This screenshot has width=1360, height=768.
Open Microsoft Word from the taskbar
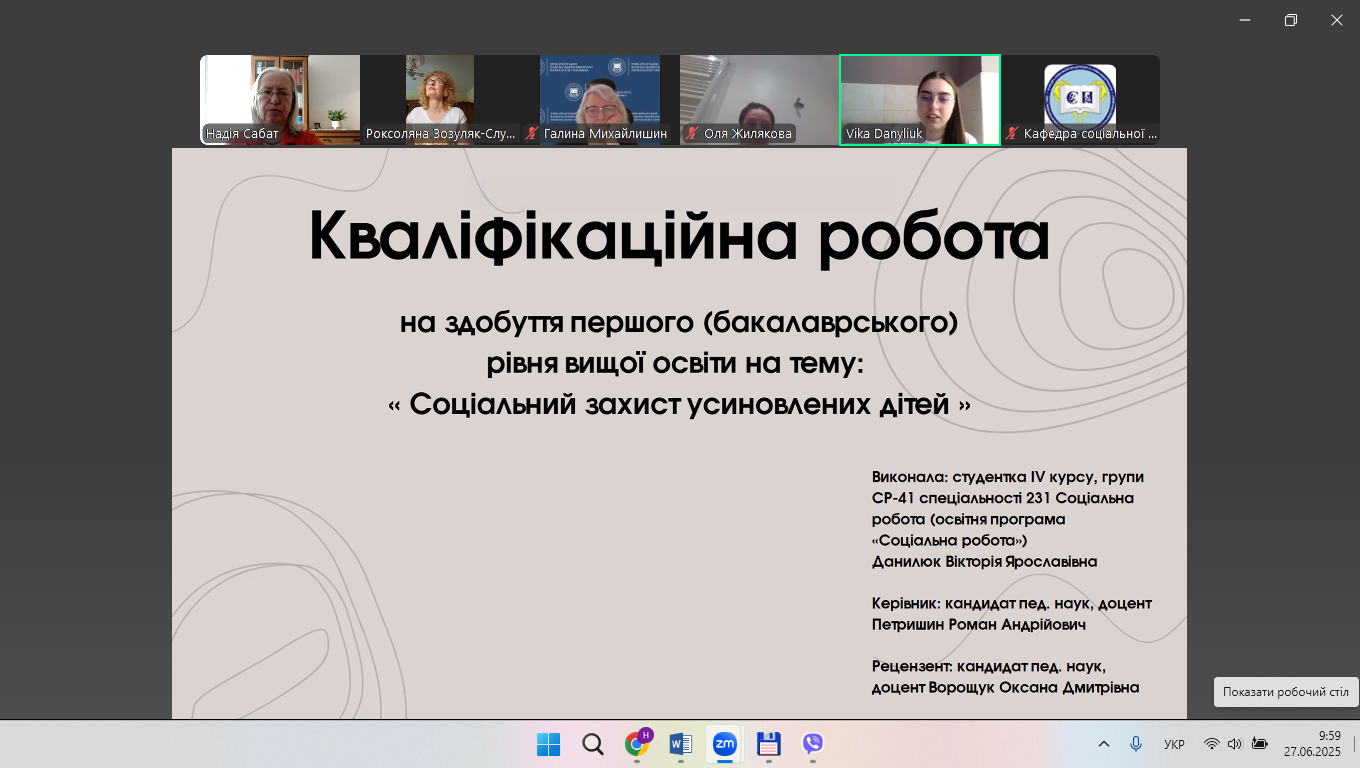[x=681, y=744]
